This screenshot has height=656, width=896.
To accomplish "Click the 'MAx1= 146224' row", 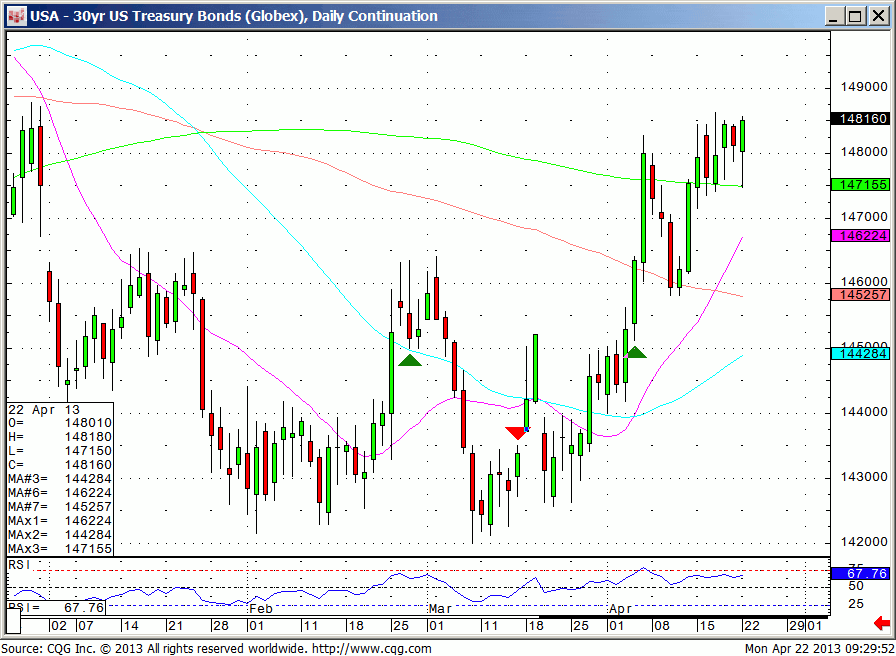I will pyautogui.click(x=60, y=521).
